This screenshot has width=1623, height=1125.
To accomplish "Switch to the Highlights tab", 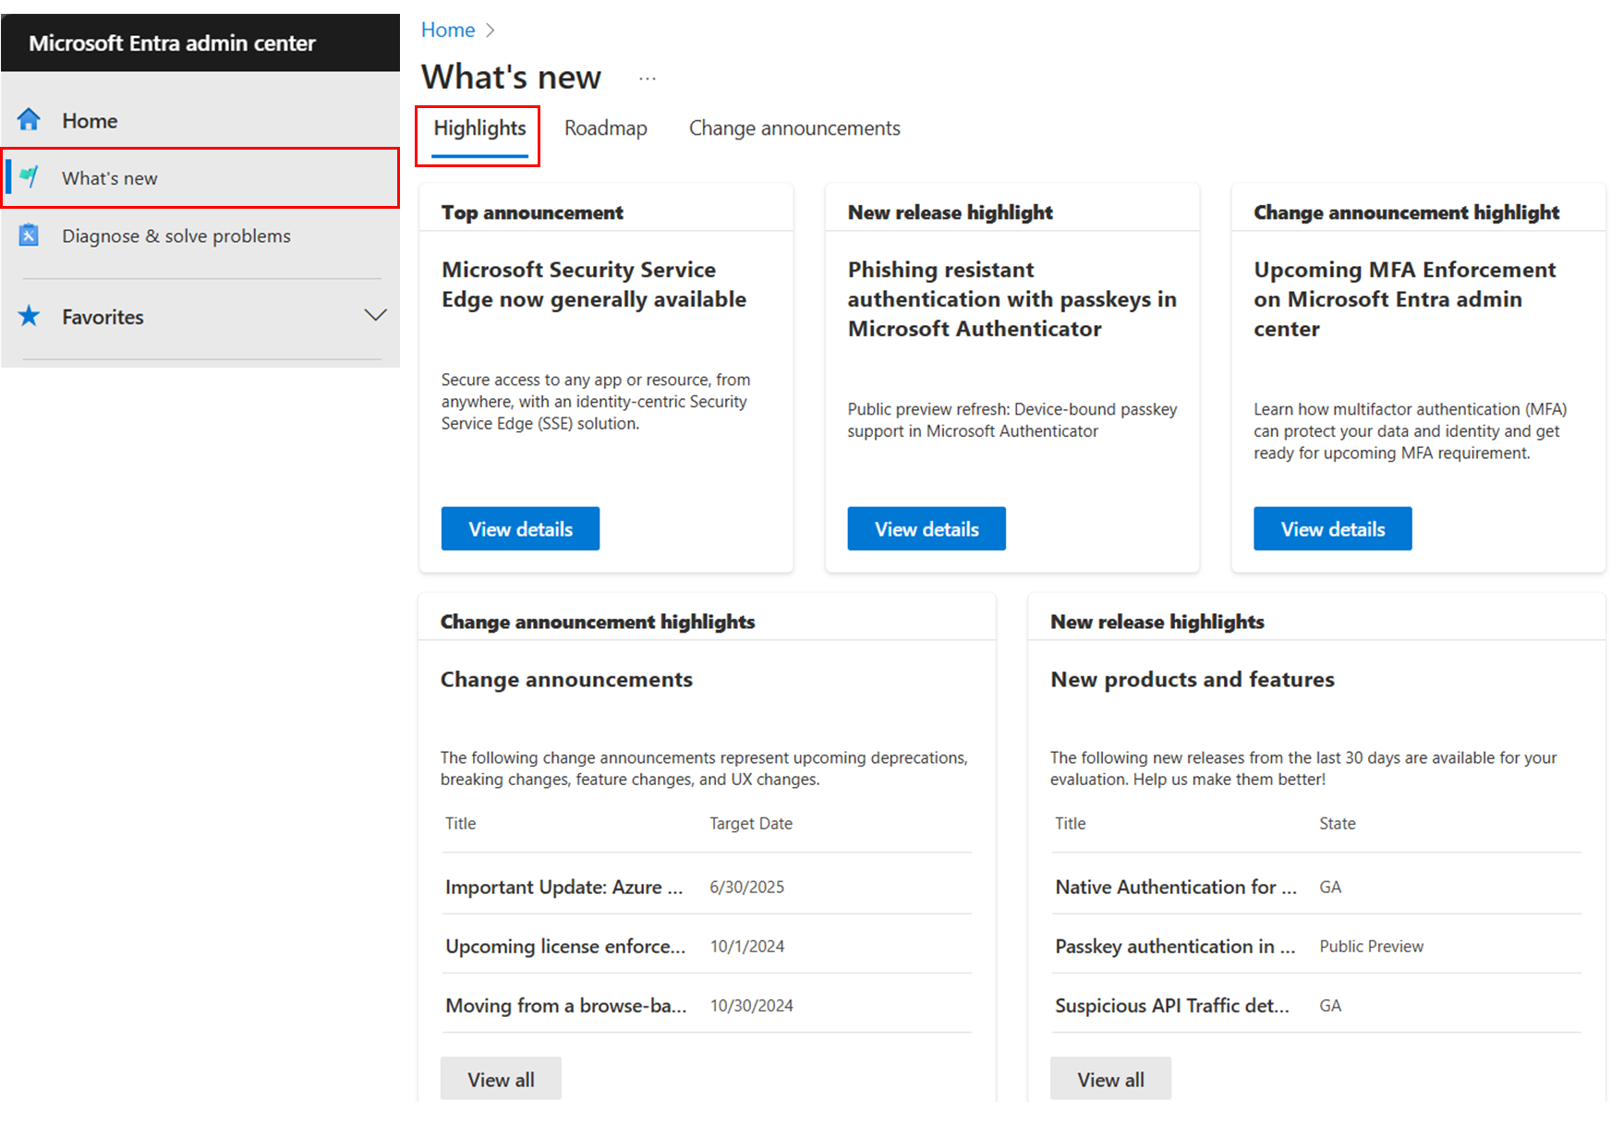I will click(479, 128).
